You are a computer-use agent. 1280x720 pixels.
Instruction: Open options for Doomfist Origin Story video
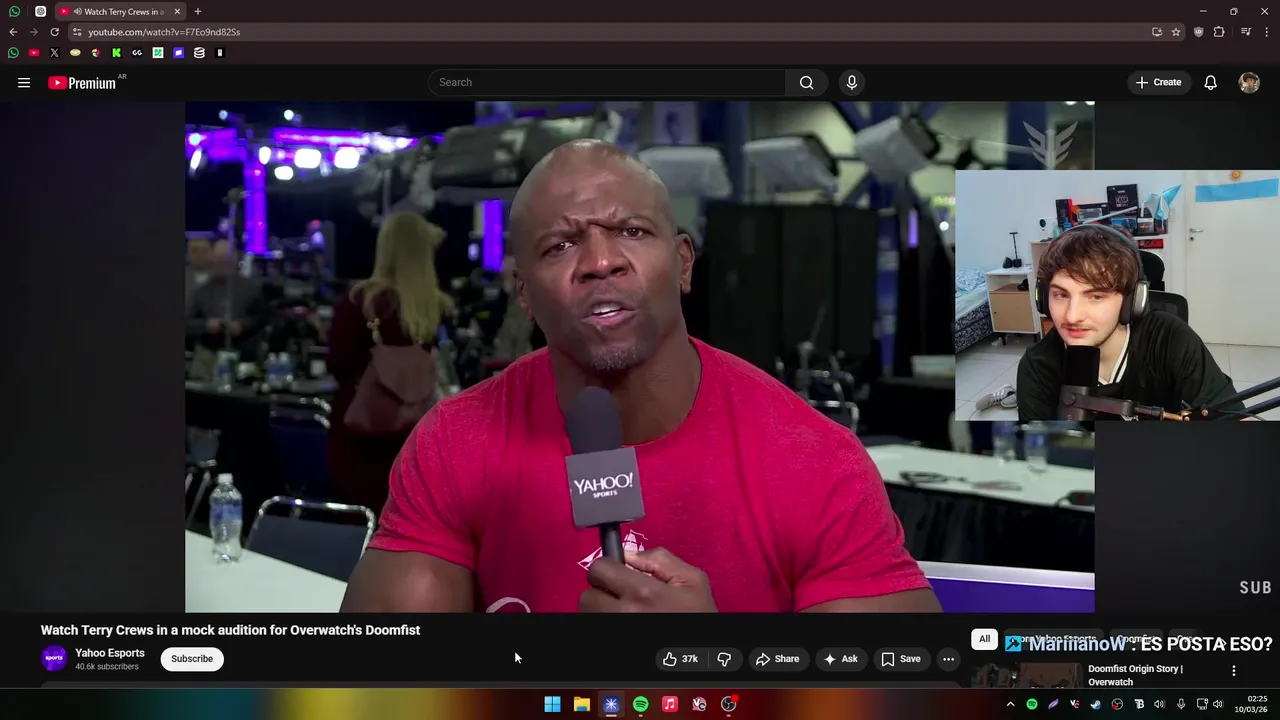click(1233, 671)
